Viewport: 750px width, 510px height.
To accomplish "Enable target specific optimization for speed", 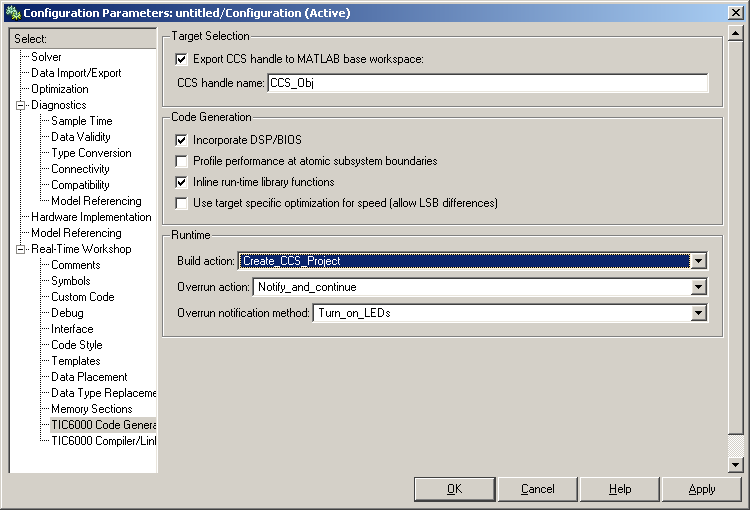I will [x=181, y=203].
